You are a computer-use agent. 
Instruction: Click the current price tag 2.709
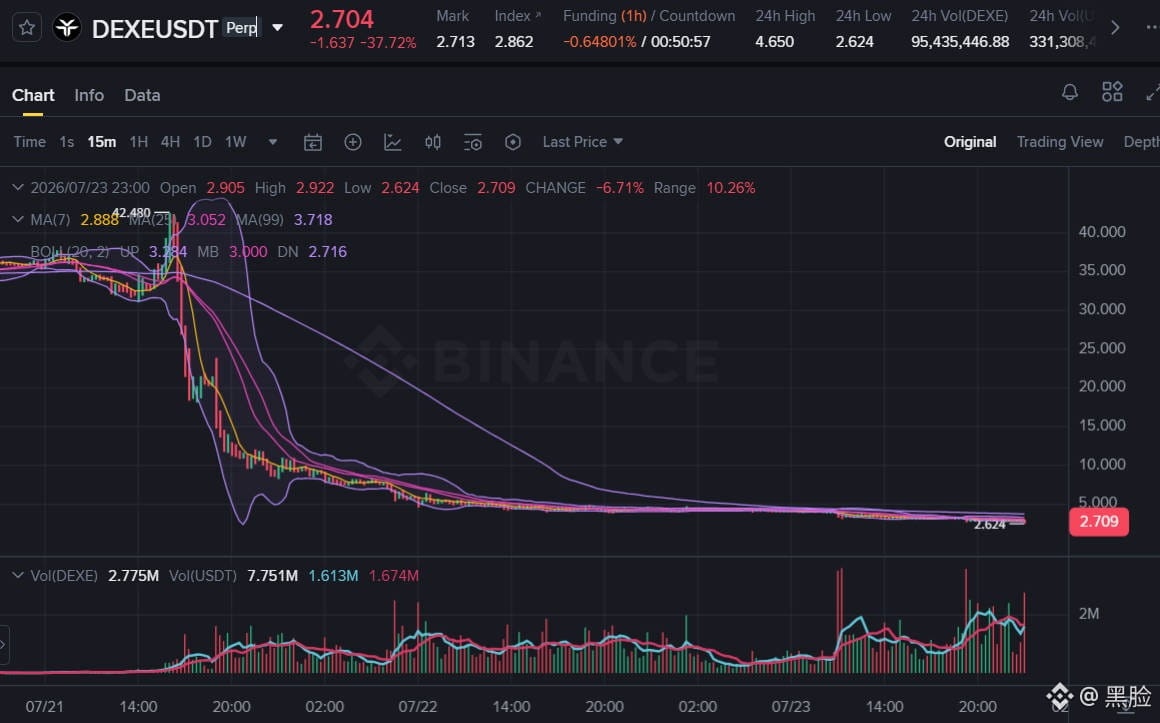pyautogui.click(x=1099, y=521)
